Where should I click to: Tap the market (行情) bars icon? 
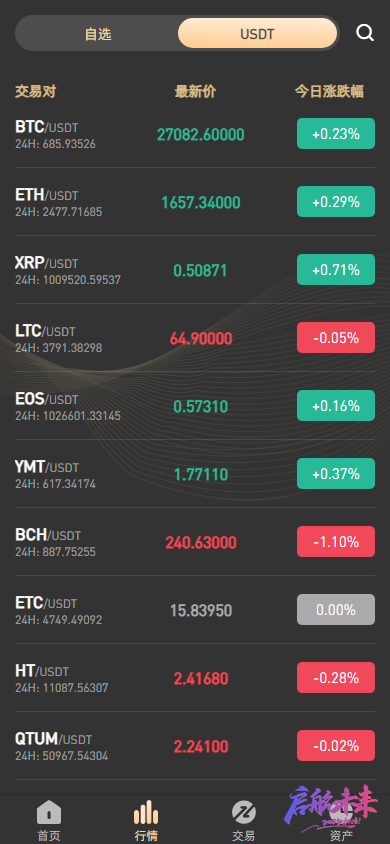(x=146, y=812)
